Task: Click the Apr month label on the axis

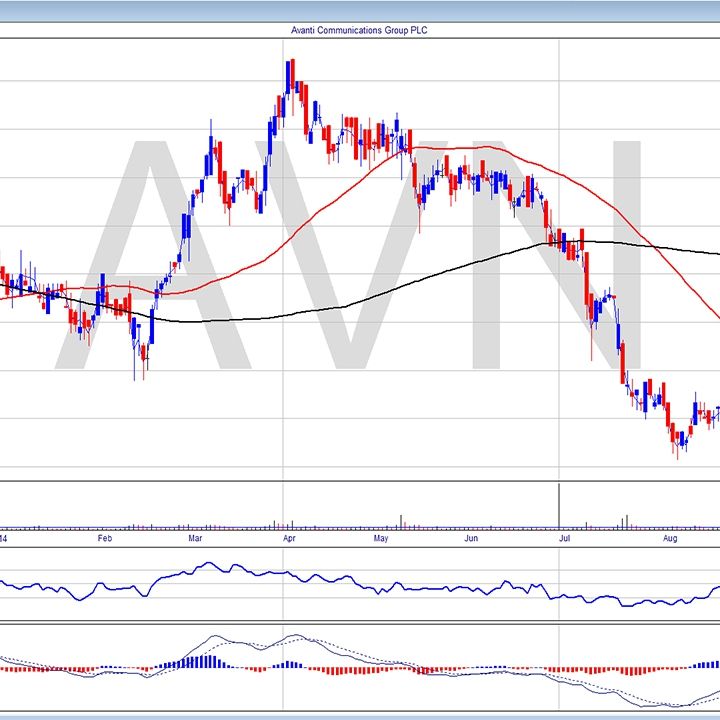Action: pyautogui.click(x=289, y=538)
